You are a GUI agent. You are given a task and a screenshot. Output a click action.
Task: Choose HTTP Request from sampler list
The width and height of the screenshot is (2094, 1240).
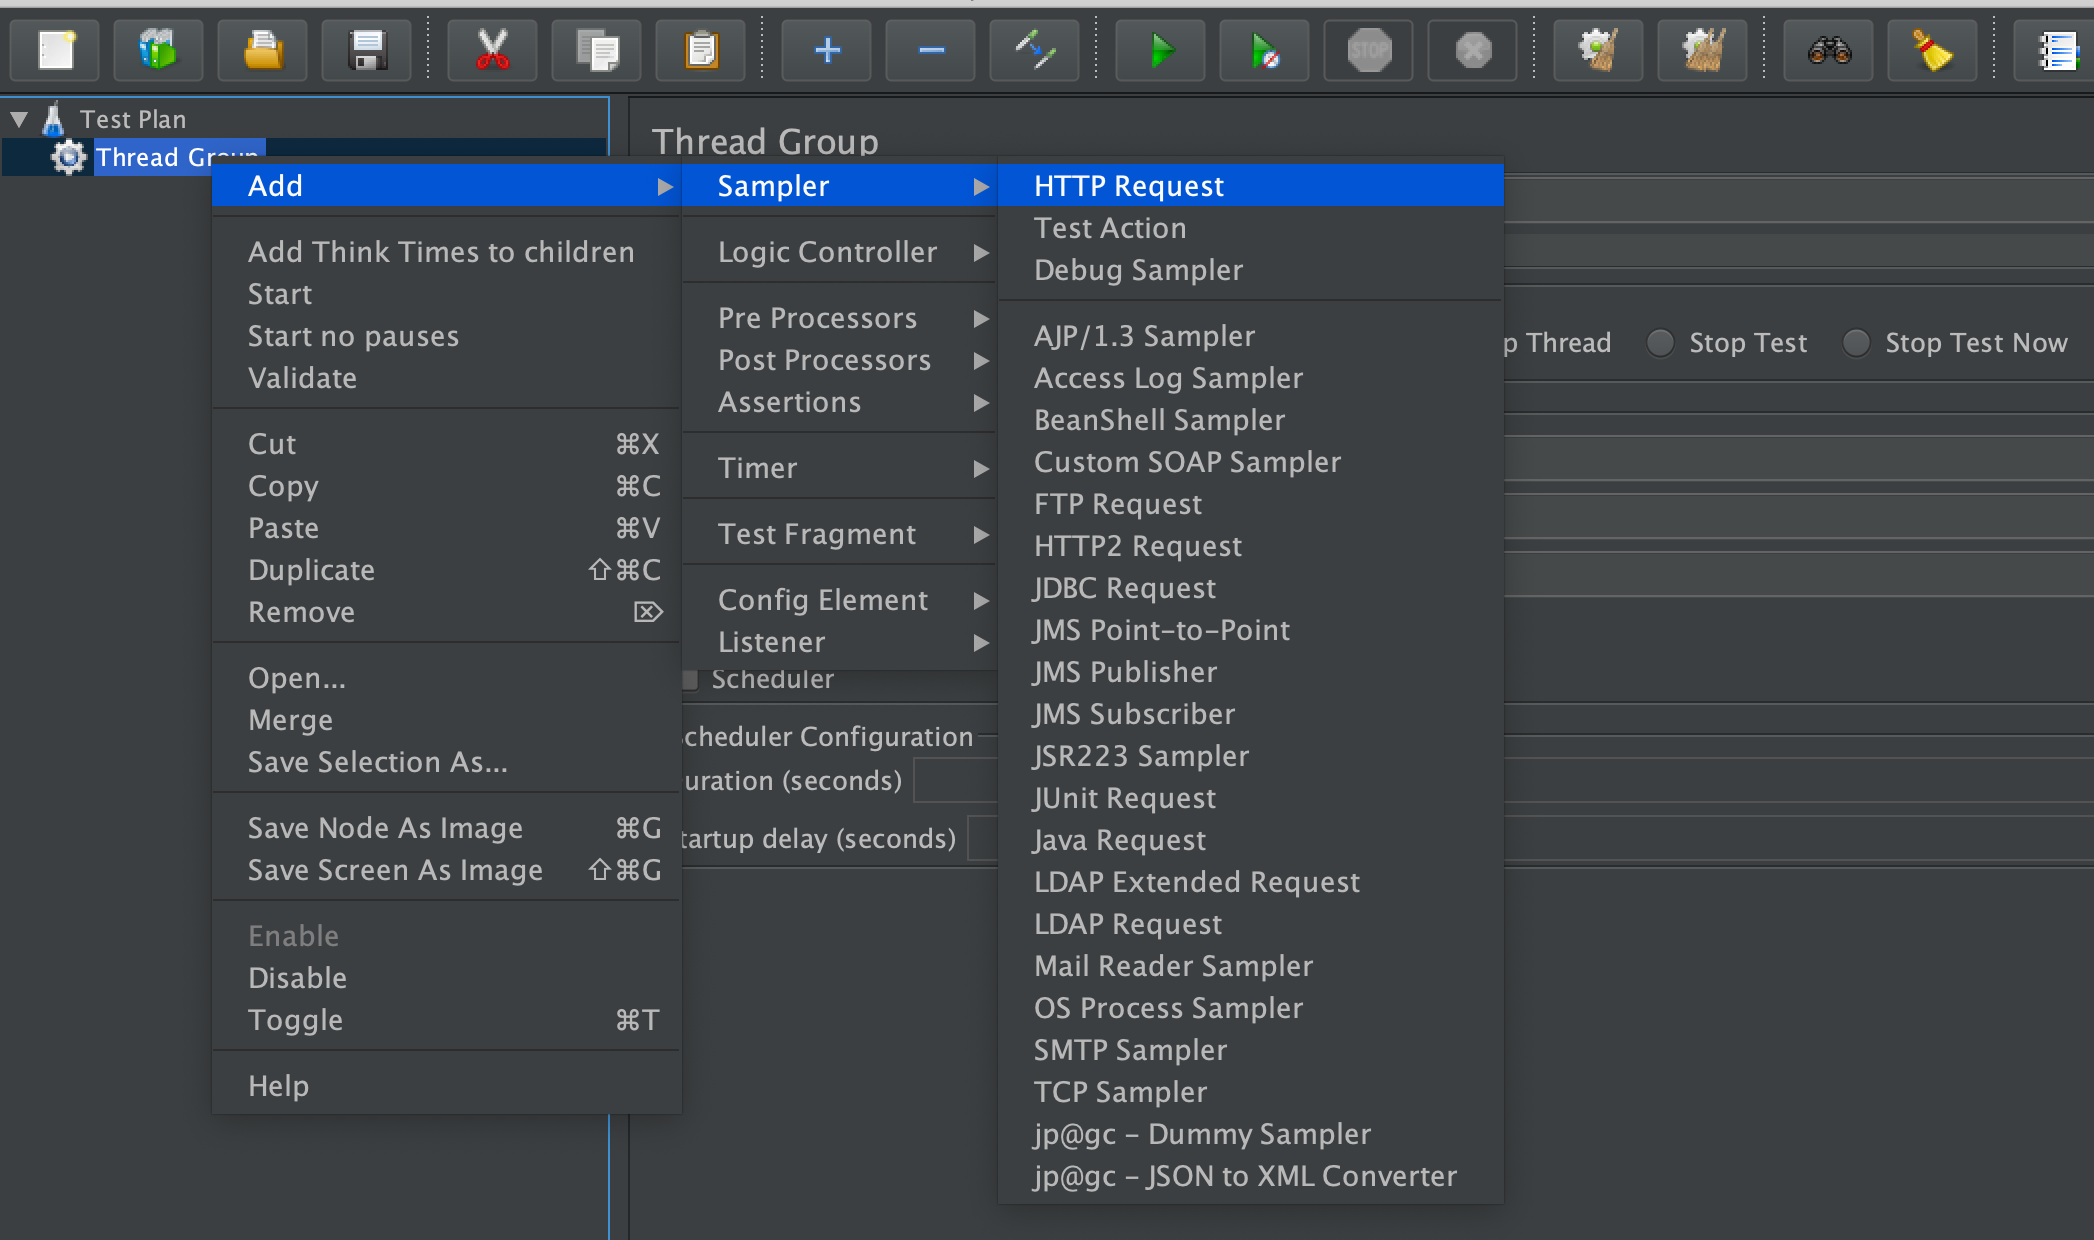pos(1129,186)
